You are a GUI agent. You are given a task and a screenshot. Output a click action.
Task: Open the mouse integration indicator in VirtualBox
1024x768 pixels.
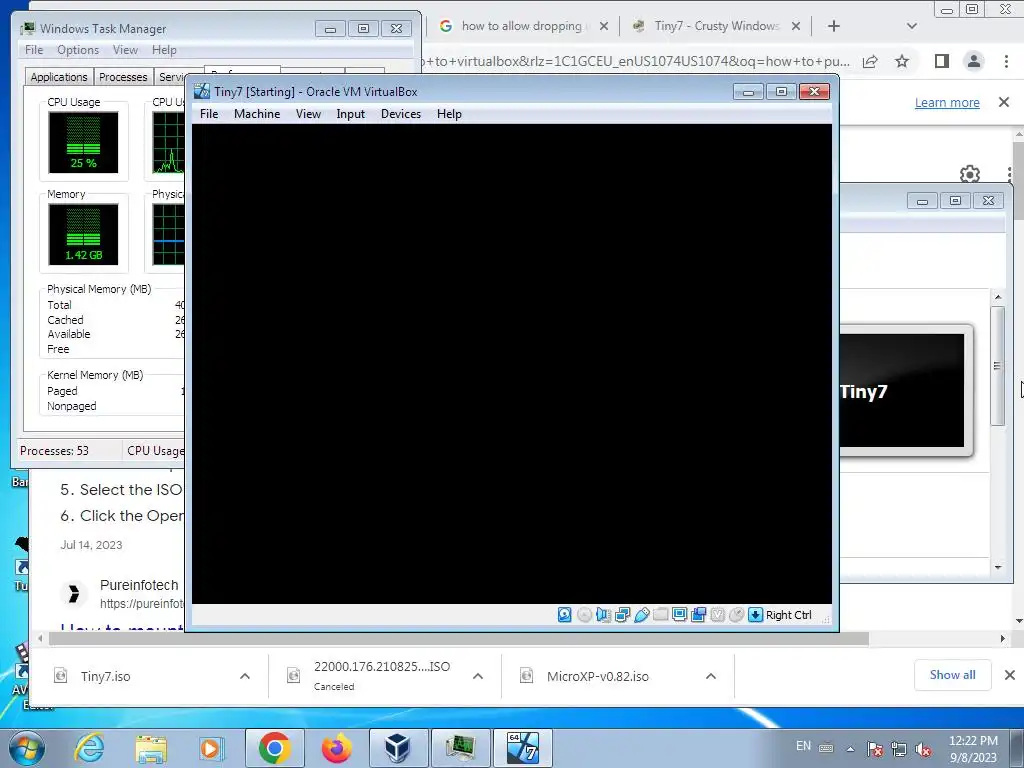[x=736, y=615]
